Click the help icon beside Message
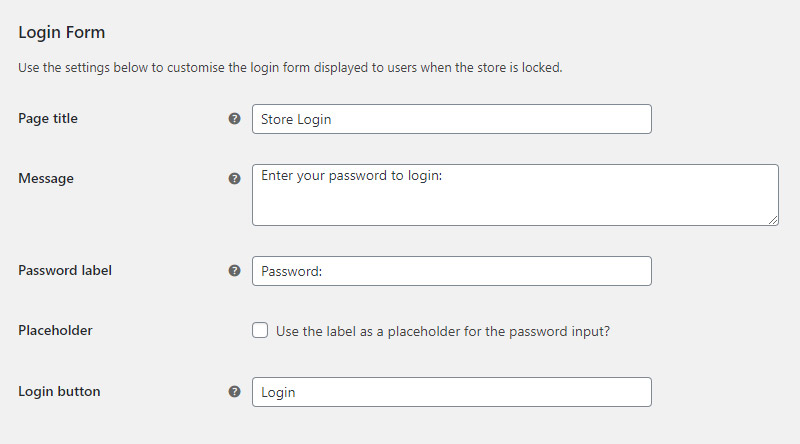800x444 pixels. coord(234,179)
